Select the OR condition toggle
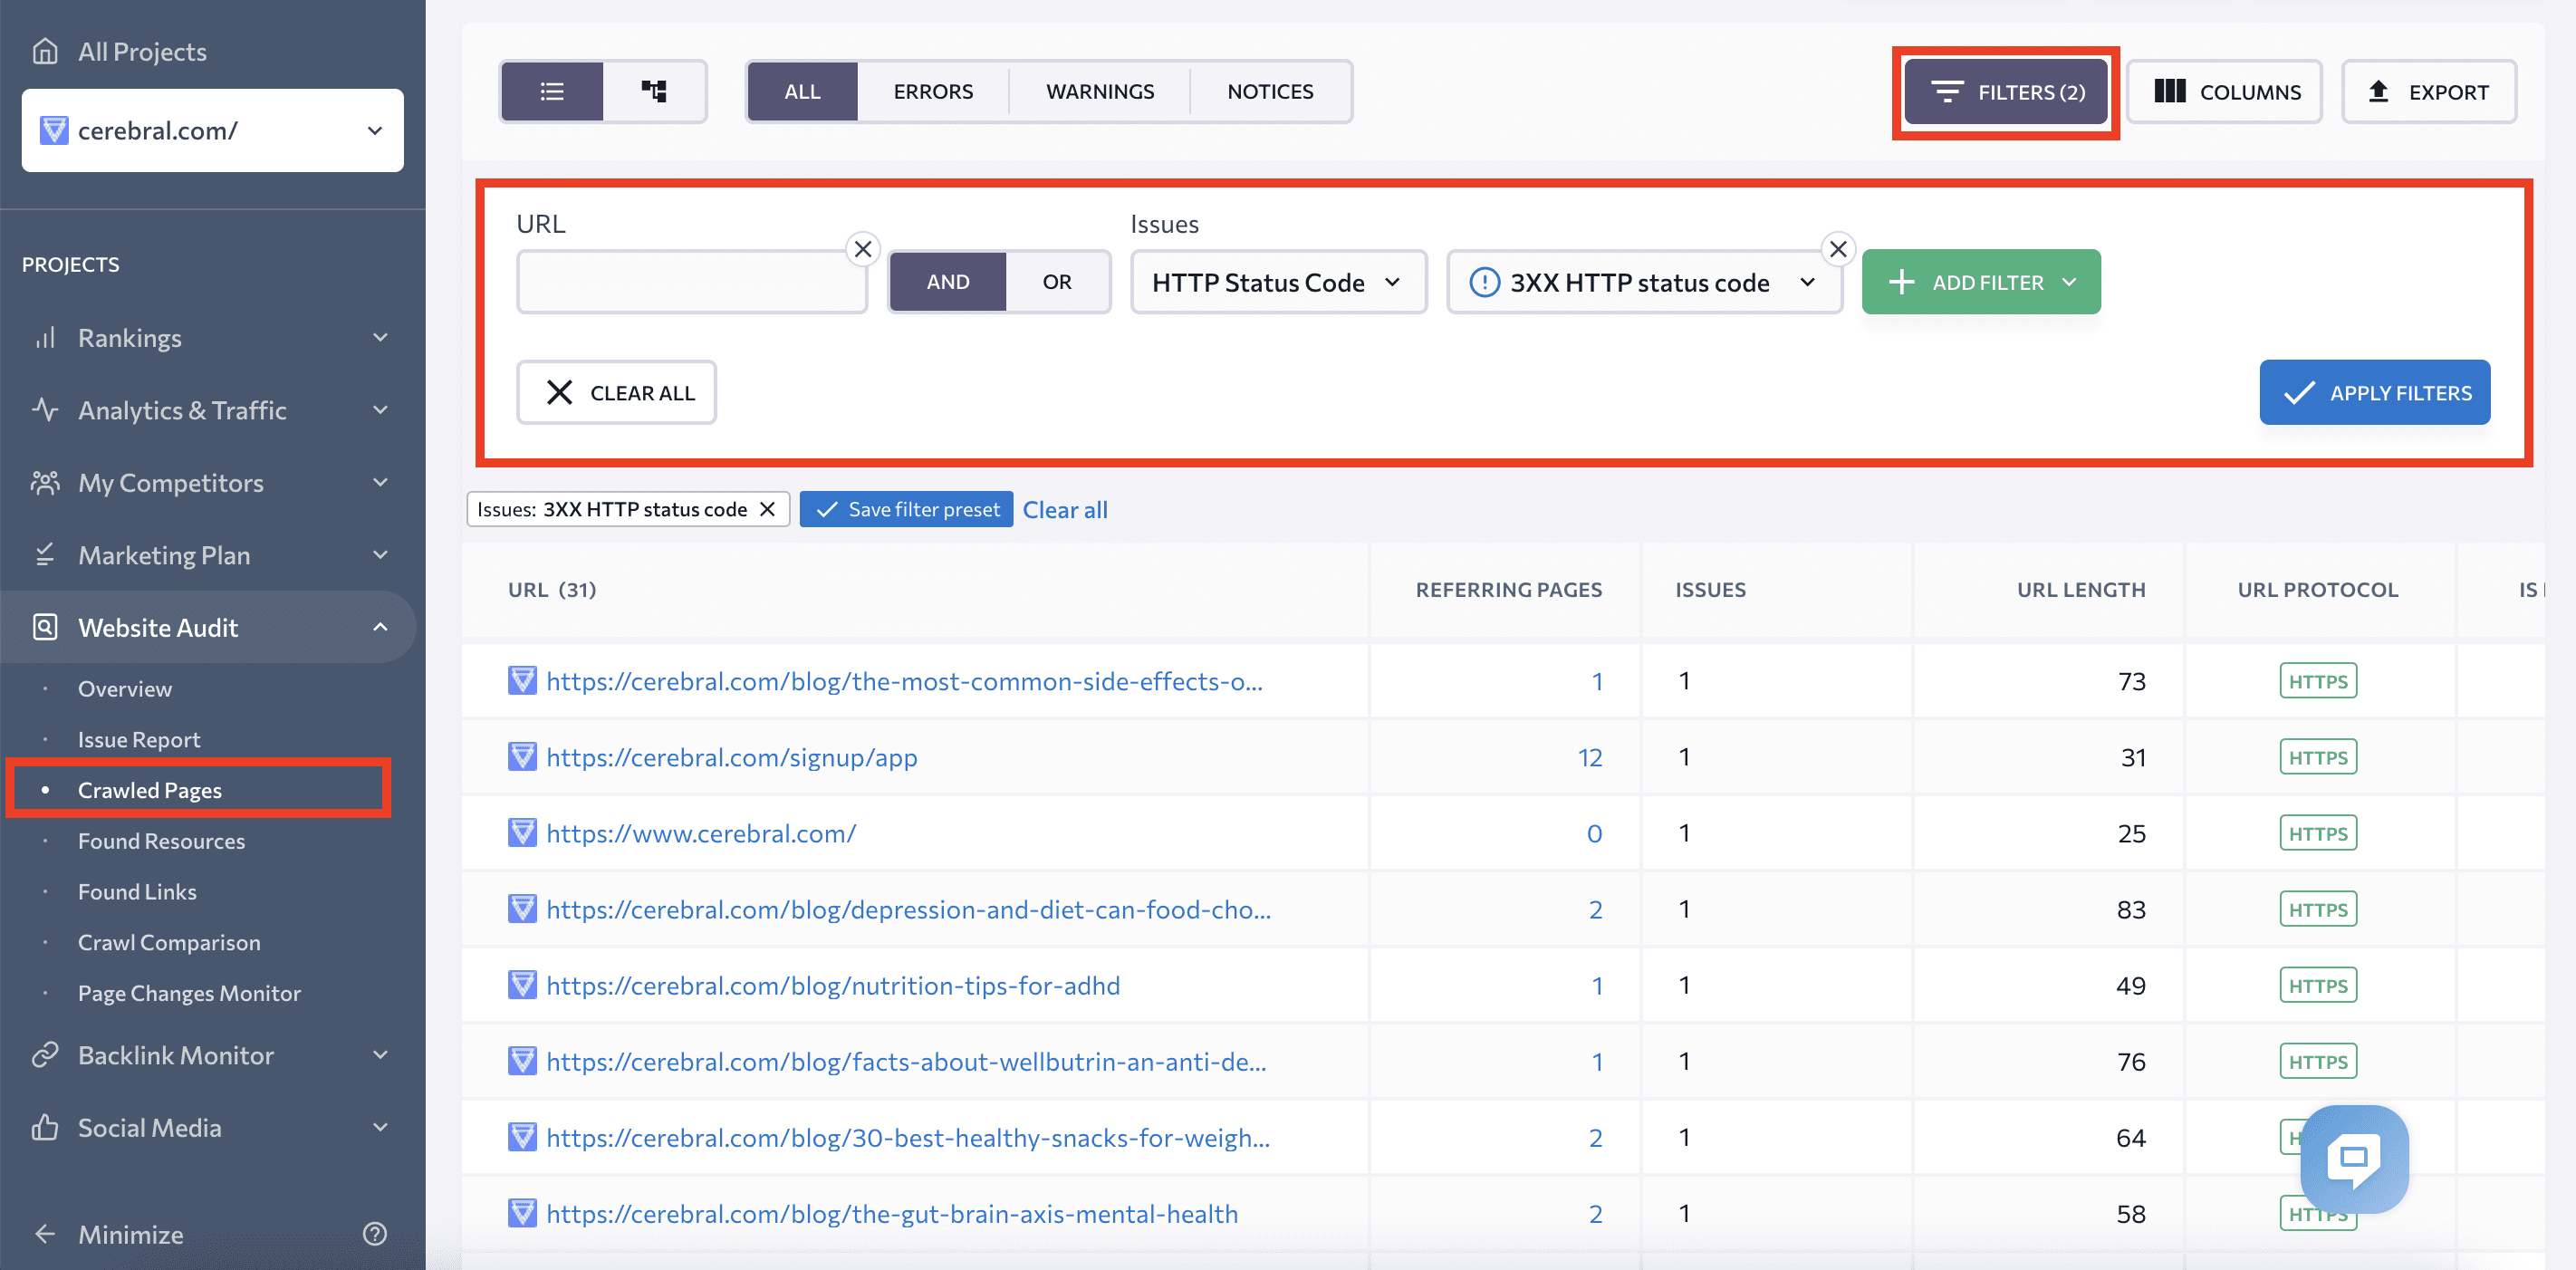 click(x=1057, y=282)
